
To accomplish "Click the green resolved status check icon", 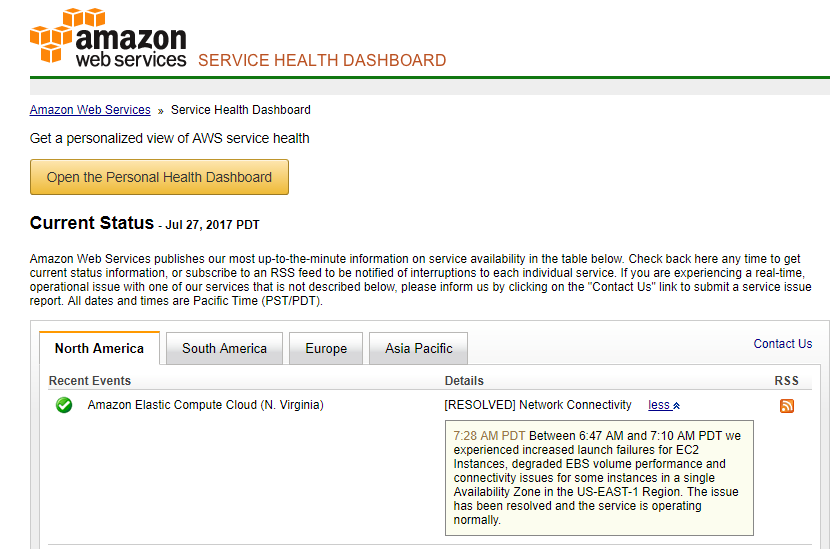I will pos(64,405).
